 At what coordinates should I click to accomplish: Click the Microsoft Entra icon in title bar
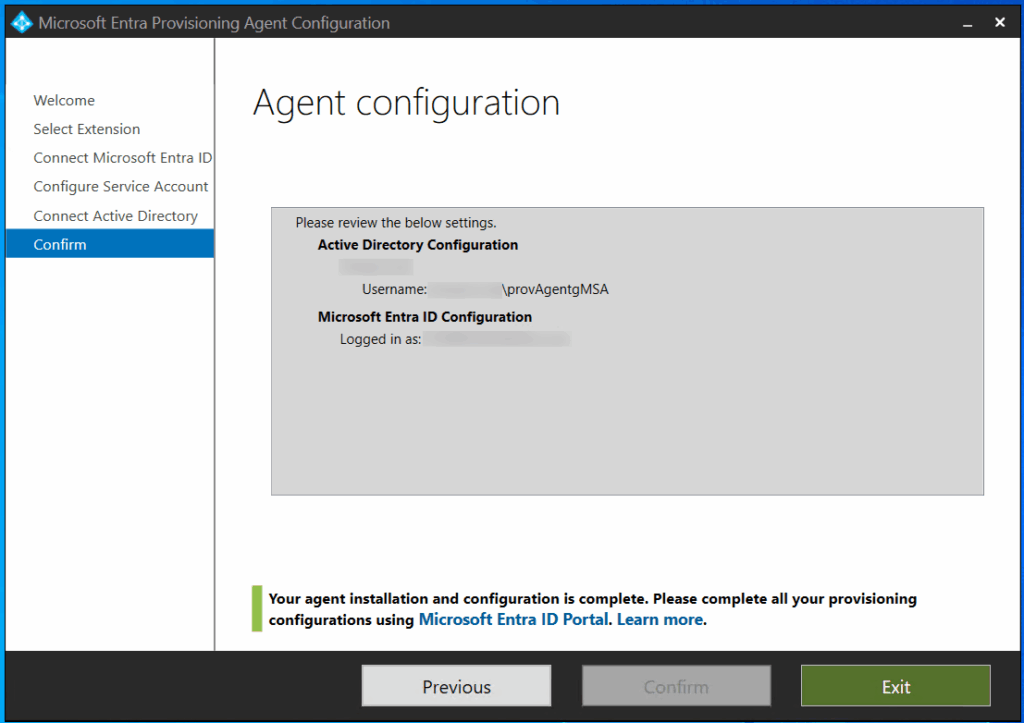coord(22,22)
